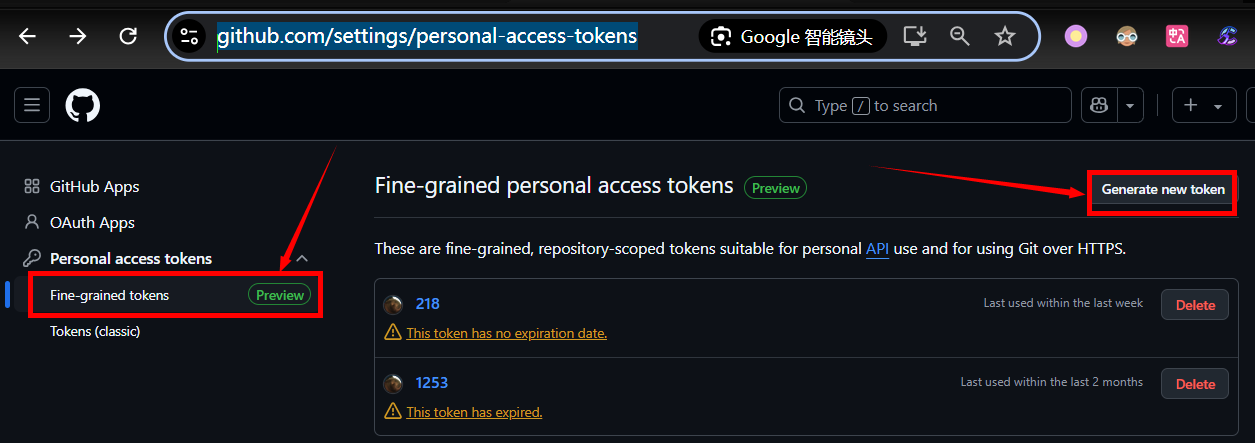Screen dimensions: 1255x443
Task: Delete the expired token 1253
Action: click(x=1195, y=384)
